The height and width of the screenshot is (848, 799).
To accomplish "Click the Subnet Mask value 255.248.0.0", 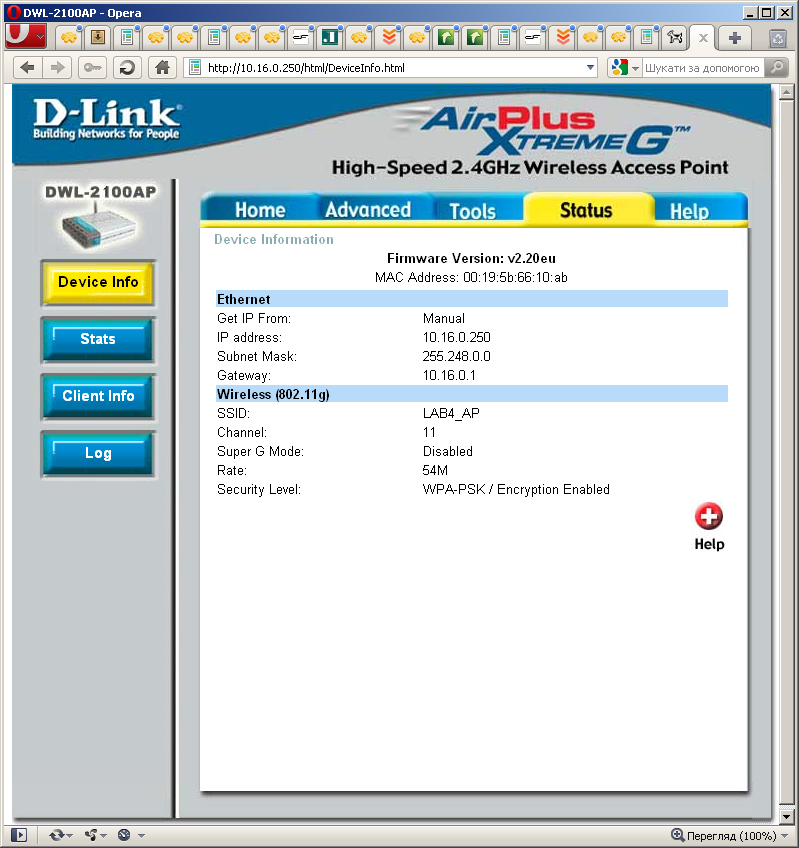I will (x=456, y=356).
